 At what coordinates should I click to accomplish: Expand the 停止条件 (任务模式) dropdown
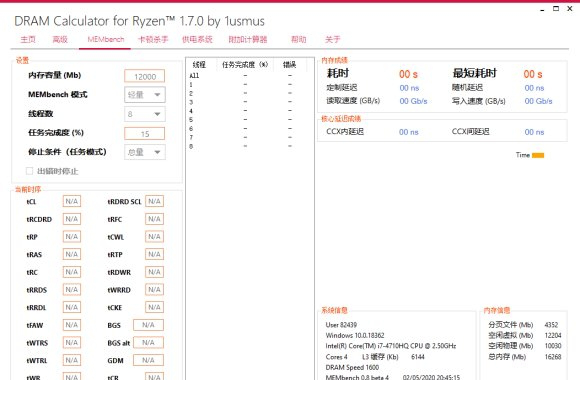(145, 152)
